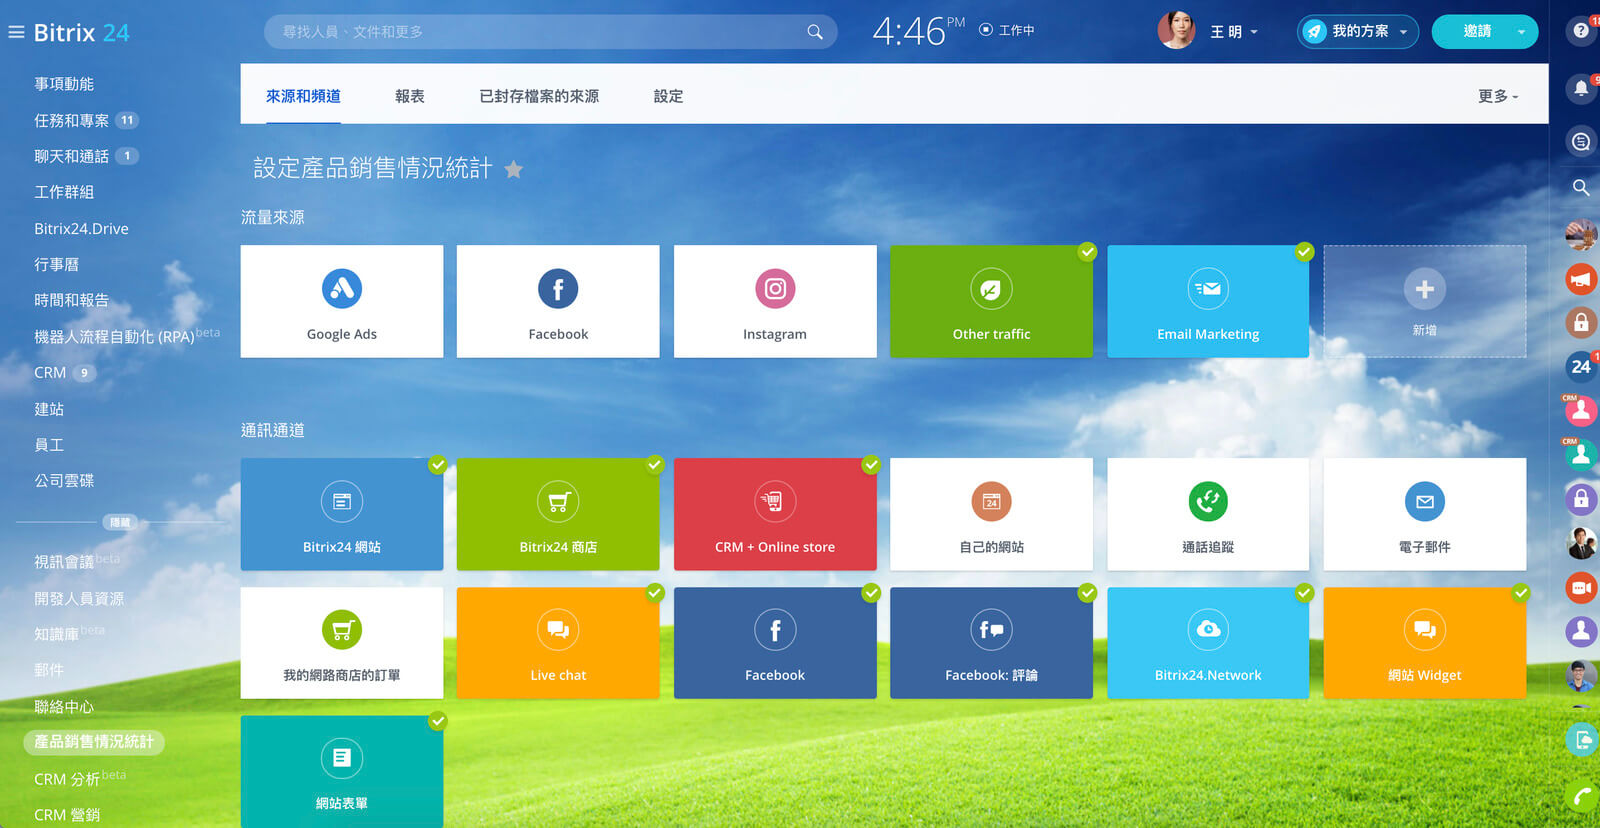1600x828 pixels.
Task: Open 事項動能 in left menu
Action: coord(64,84)
